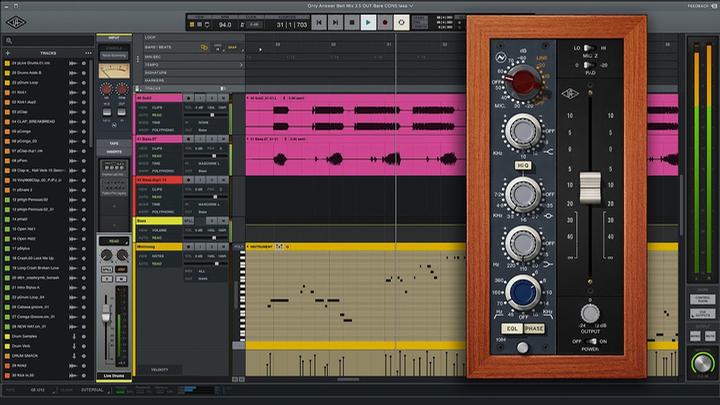Toggle circle button on 08 pPerc row

(x=84, y=161)
